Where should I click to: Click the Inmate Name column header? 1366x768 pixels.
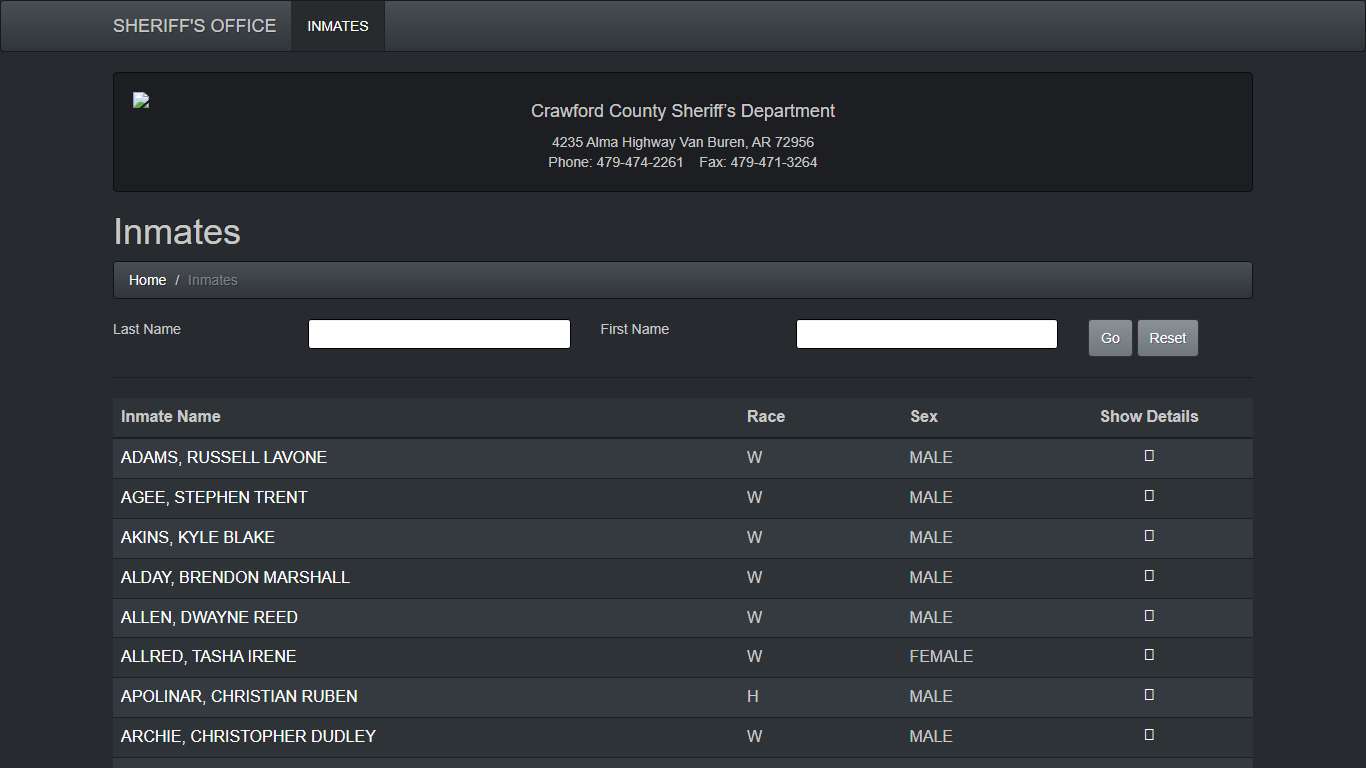pos(171,417)
